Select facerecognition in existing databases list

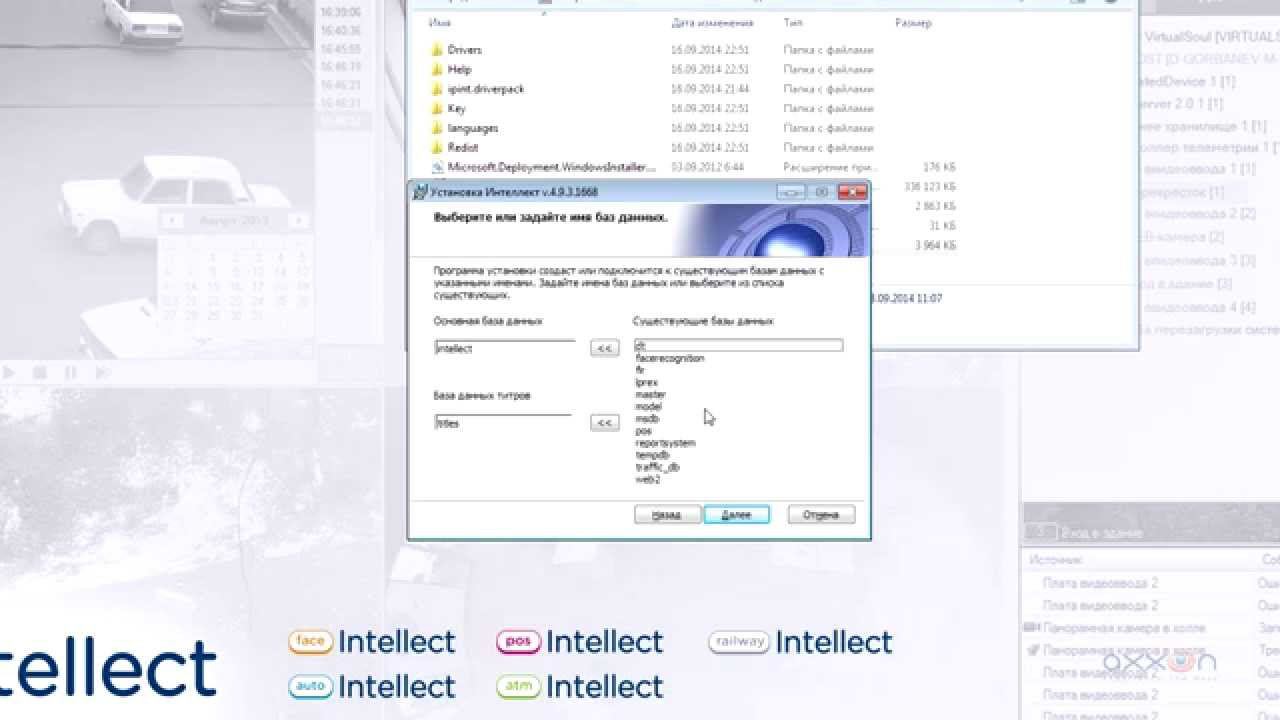[669, 358]
